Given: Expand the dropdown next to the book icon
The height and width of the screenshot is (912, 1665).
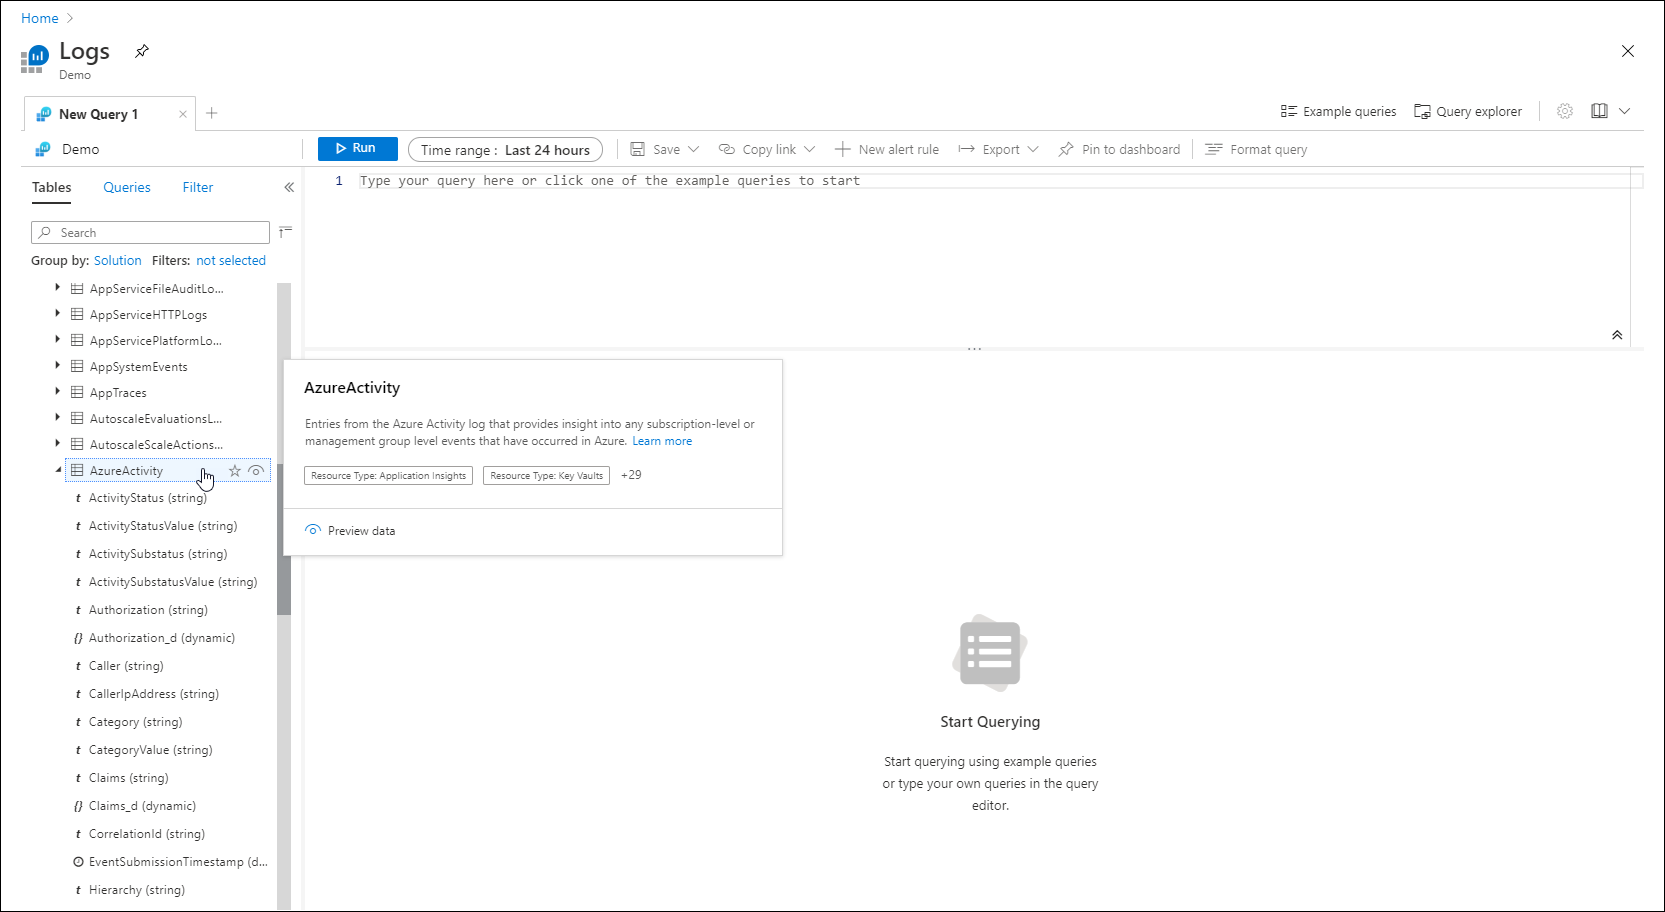Looking at the screenshot, I should click(1625, 111).
